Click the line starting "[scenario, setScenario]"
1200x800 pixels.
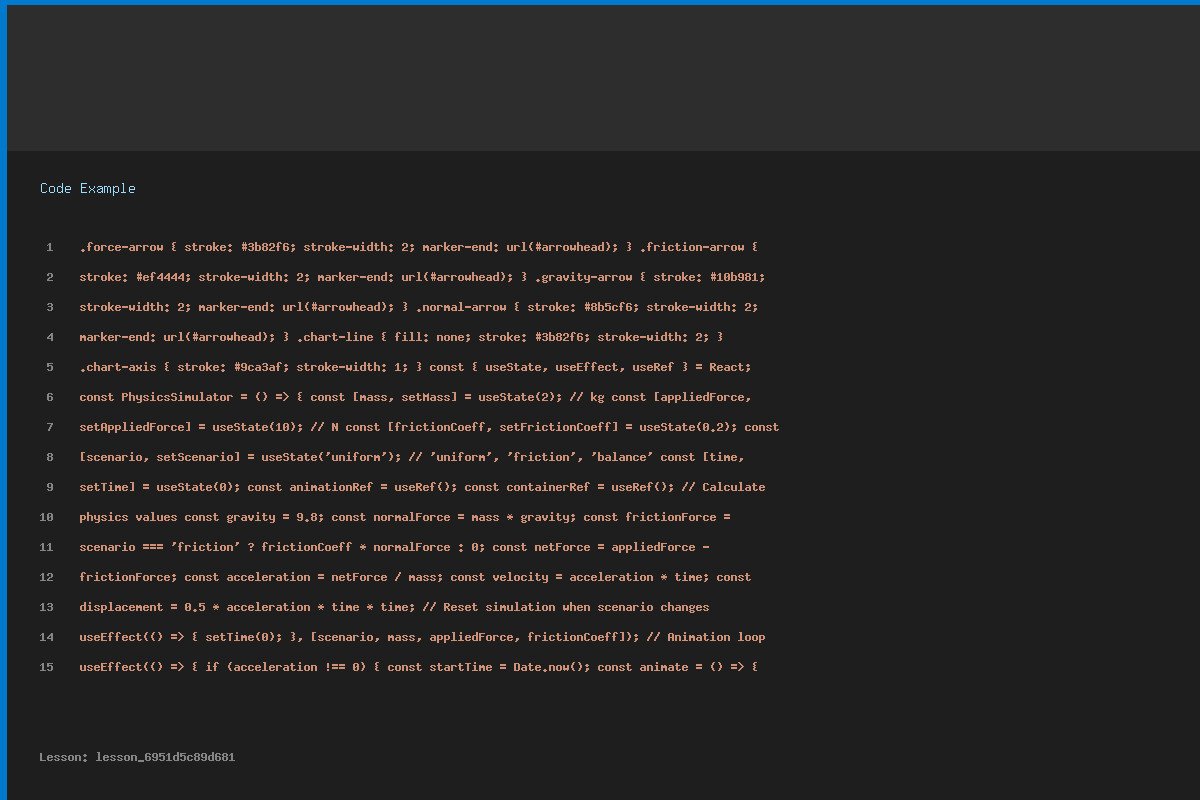tap(412, 457)
